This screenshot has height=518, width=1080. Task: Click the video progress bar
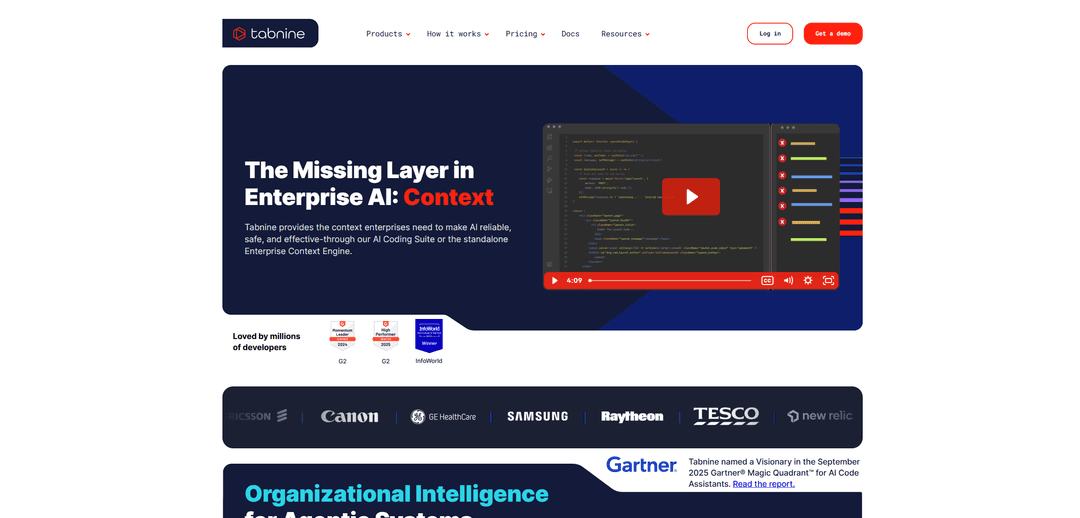click(670, 280)
